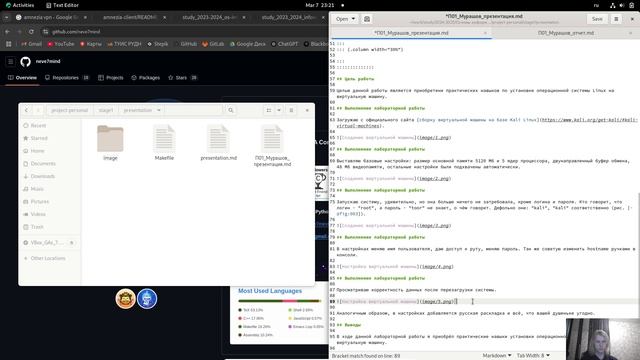Open the Files hamburger menu
The image size is (640, 360).
[291, 110]
